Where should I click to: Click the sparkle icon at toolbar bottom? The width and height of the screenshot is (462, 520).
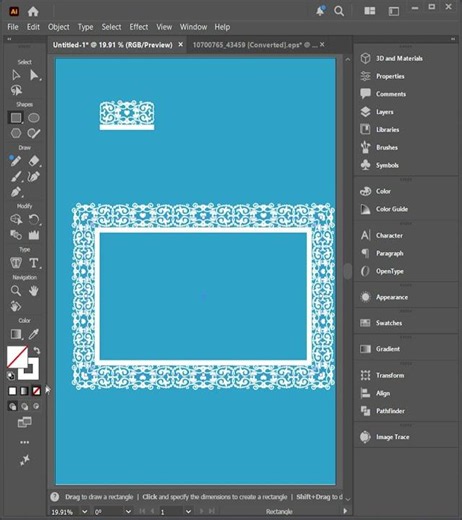(x=25, y=460)
